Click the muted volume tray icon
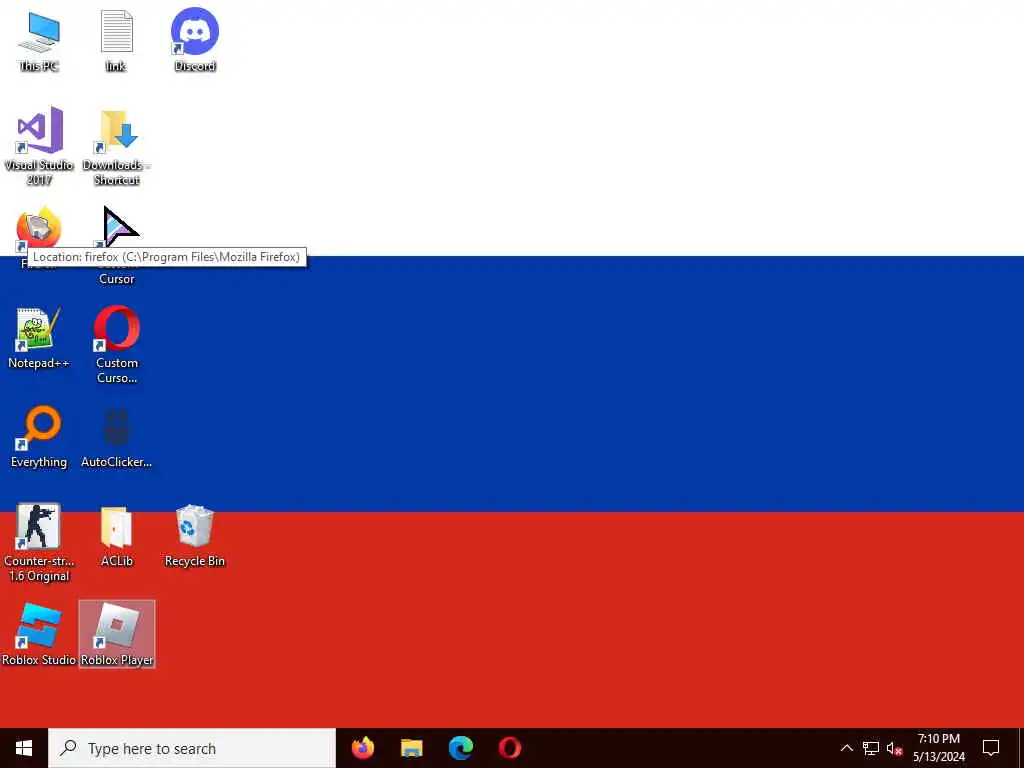This screenshot has height=768, width=1024. tap(894, 748)
